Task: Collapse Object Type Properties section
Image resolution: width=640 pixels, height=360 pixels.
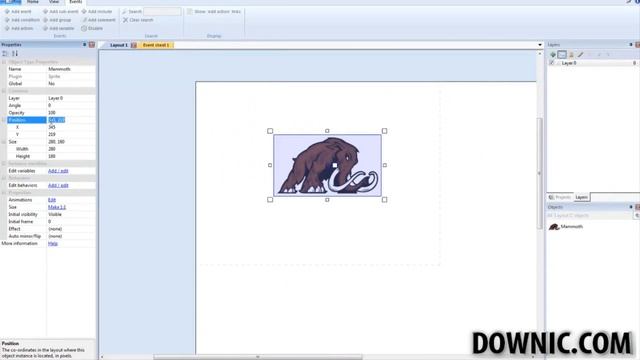Action: [x=4, y=62]
